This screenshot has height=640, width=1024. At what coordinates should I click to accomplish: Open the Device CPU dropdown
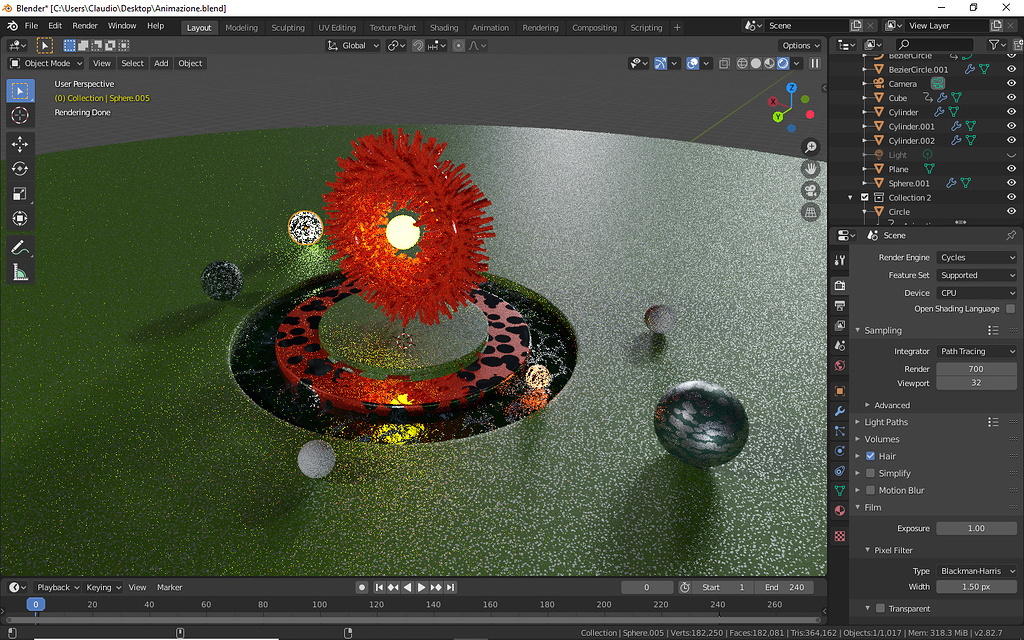click(x=977, y=293)
